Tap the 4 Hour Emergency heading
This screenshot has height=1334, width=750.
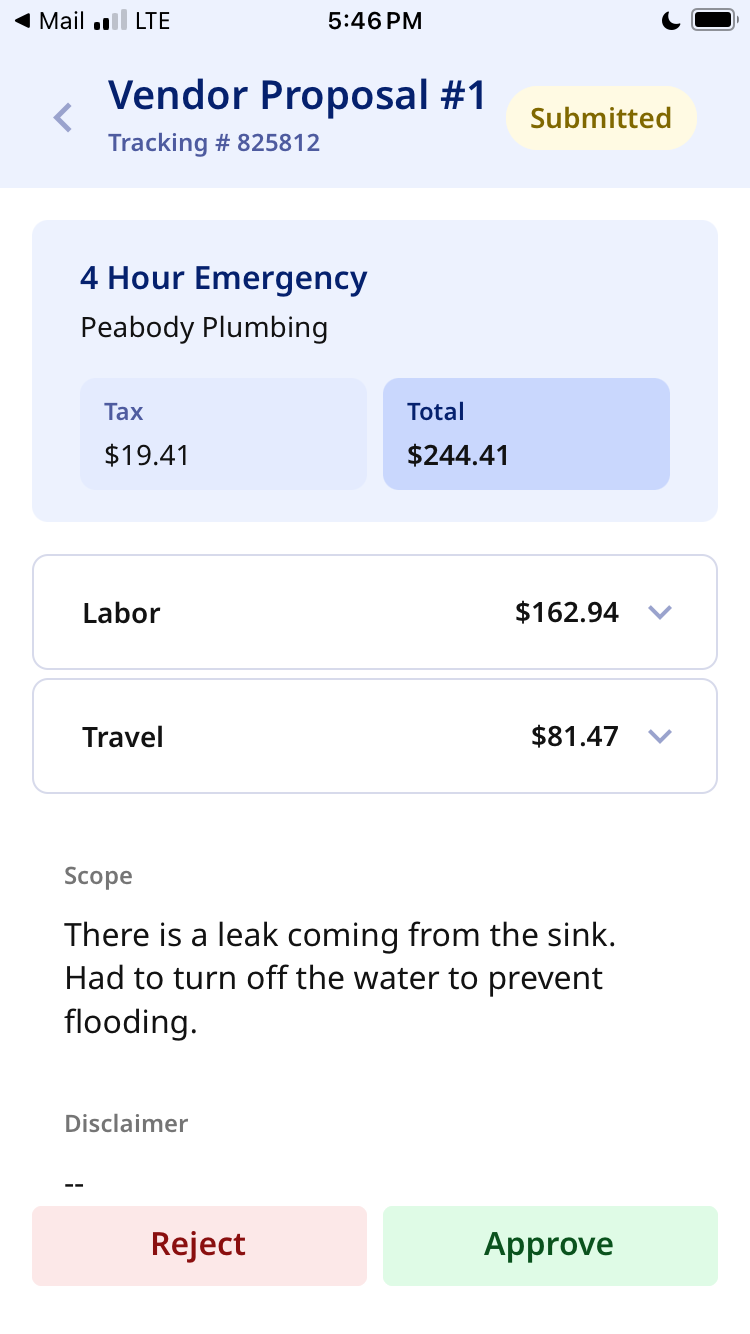[x=224, y=278]
